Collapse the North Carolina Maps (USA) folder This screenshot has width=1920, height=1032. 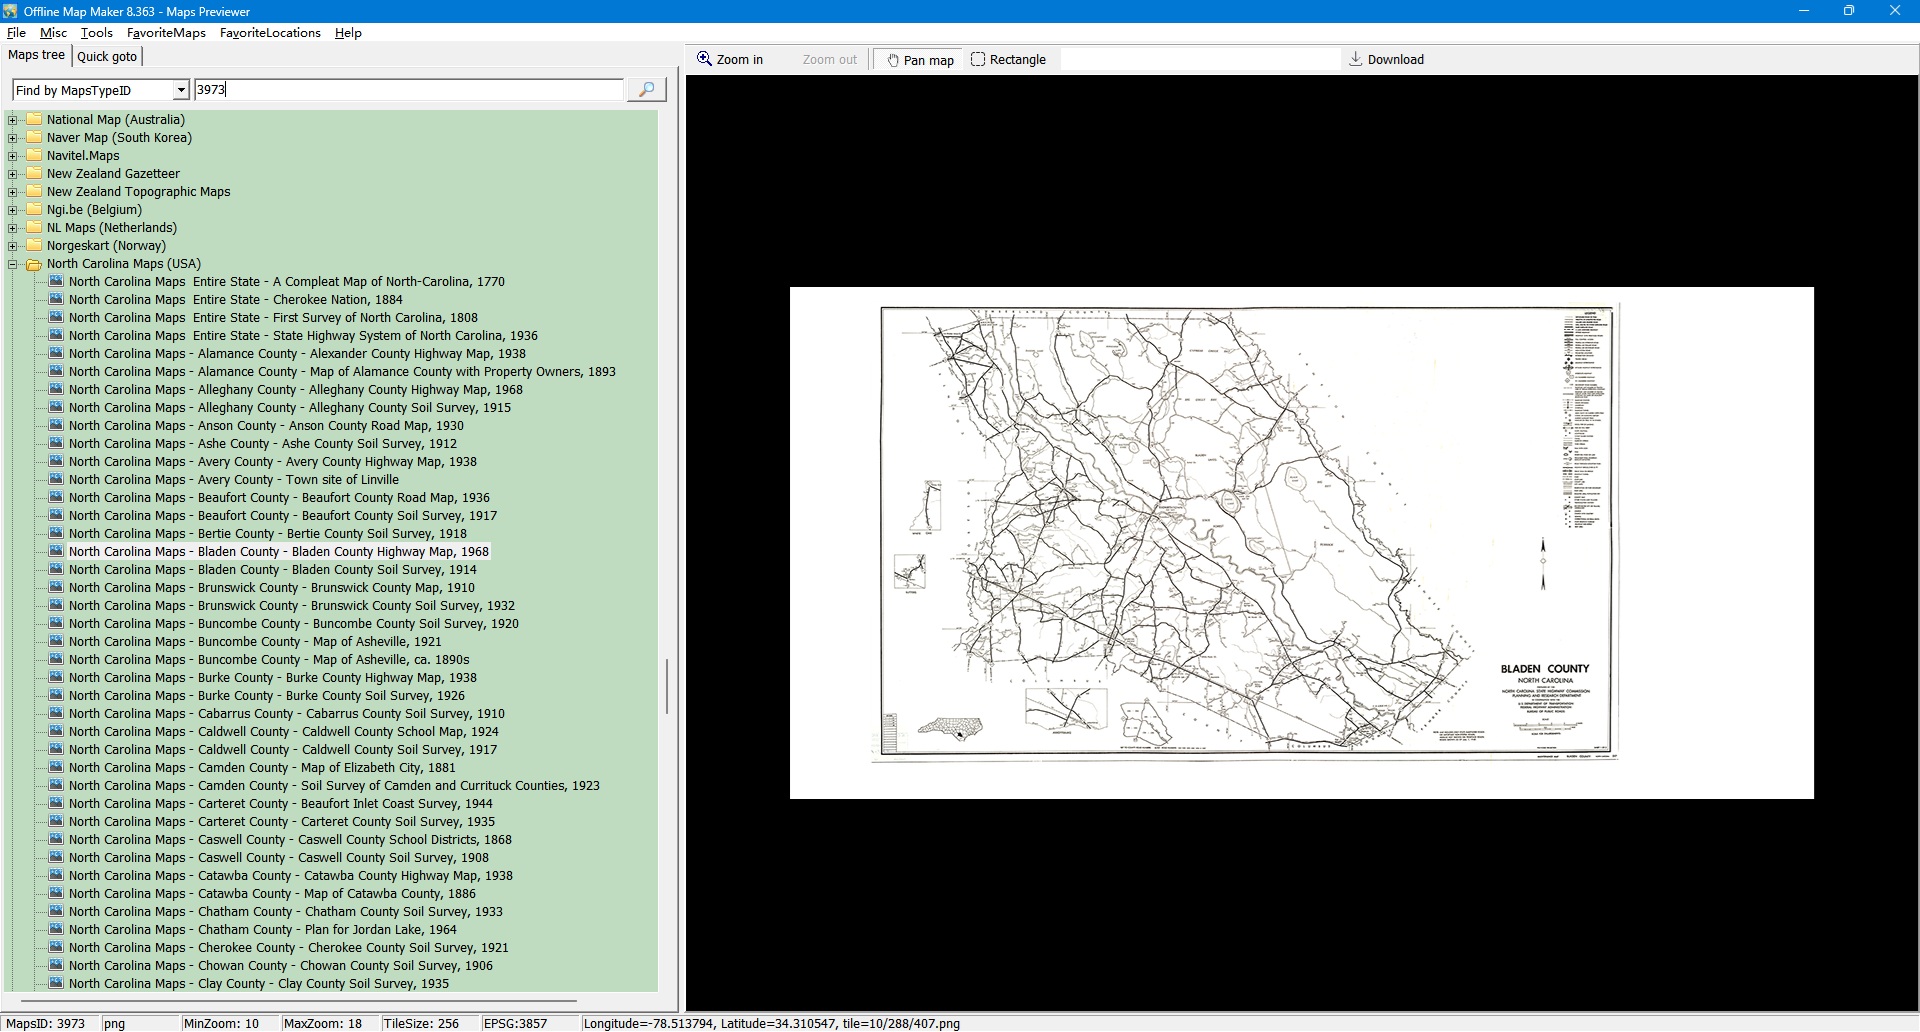click(x=13, y=265)
